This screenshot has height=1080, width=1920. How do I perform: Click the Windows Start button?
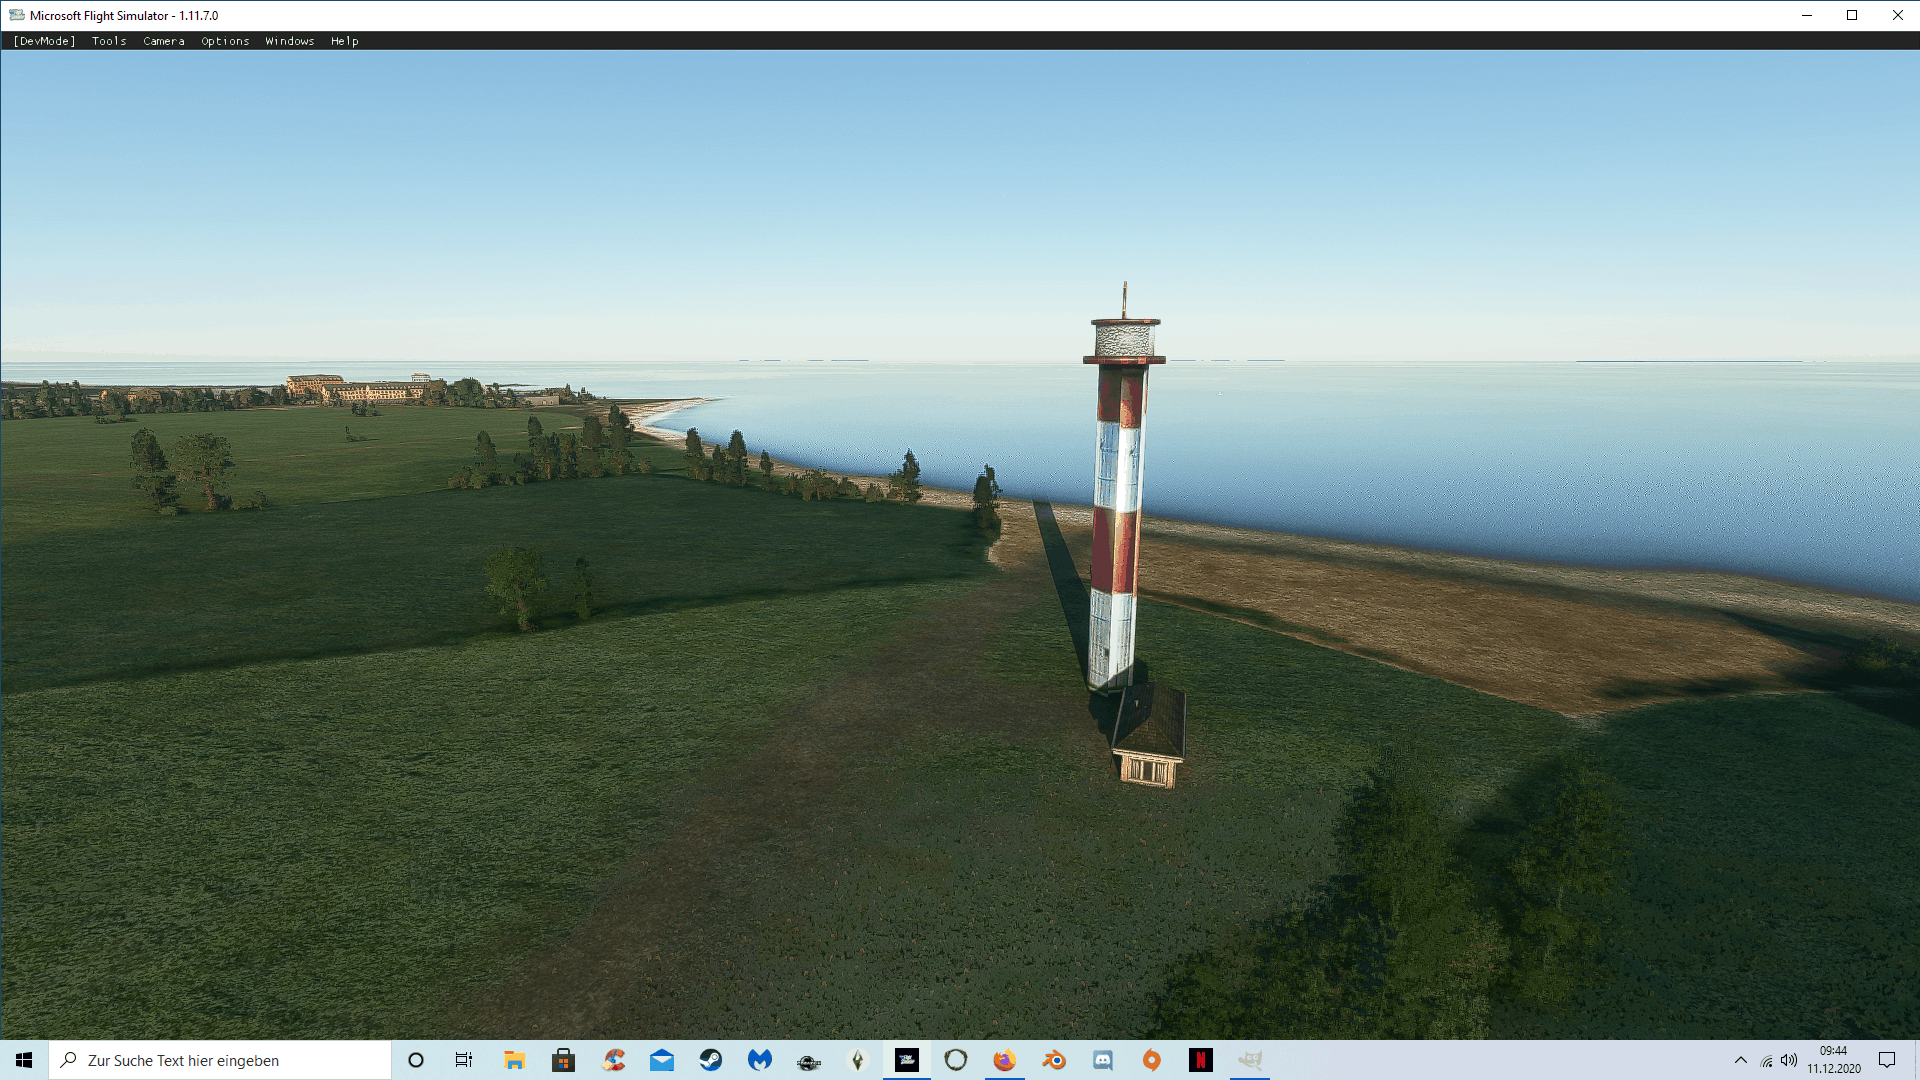(24, 1060)
